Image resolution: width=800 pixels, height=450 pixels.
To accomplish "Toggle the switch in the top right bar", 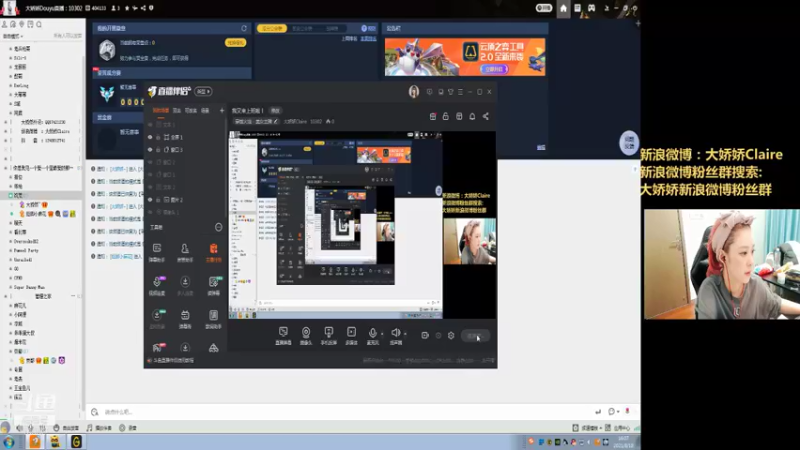I will pyautogui.click(x=544, y=8).
